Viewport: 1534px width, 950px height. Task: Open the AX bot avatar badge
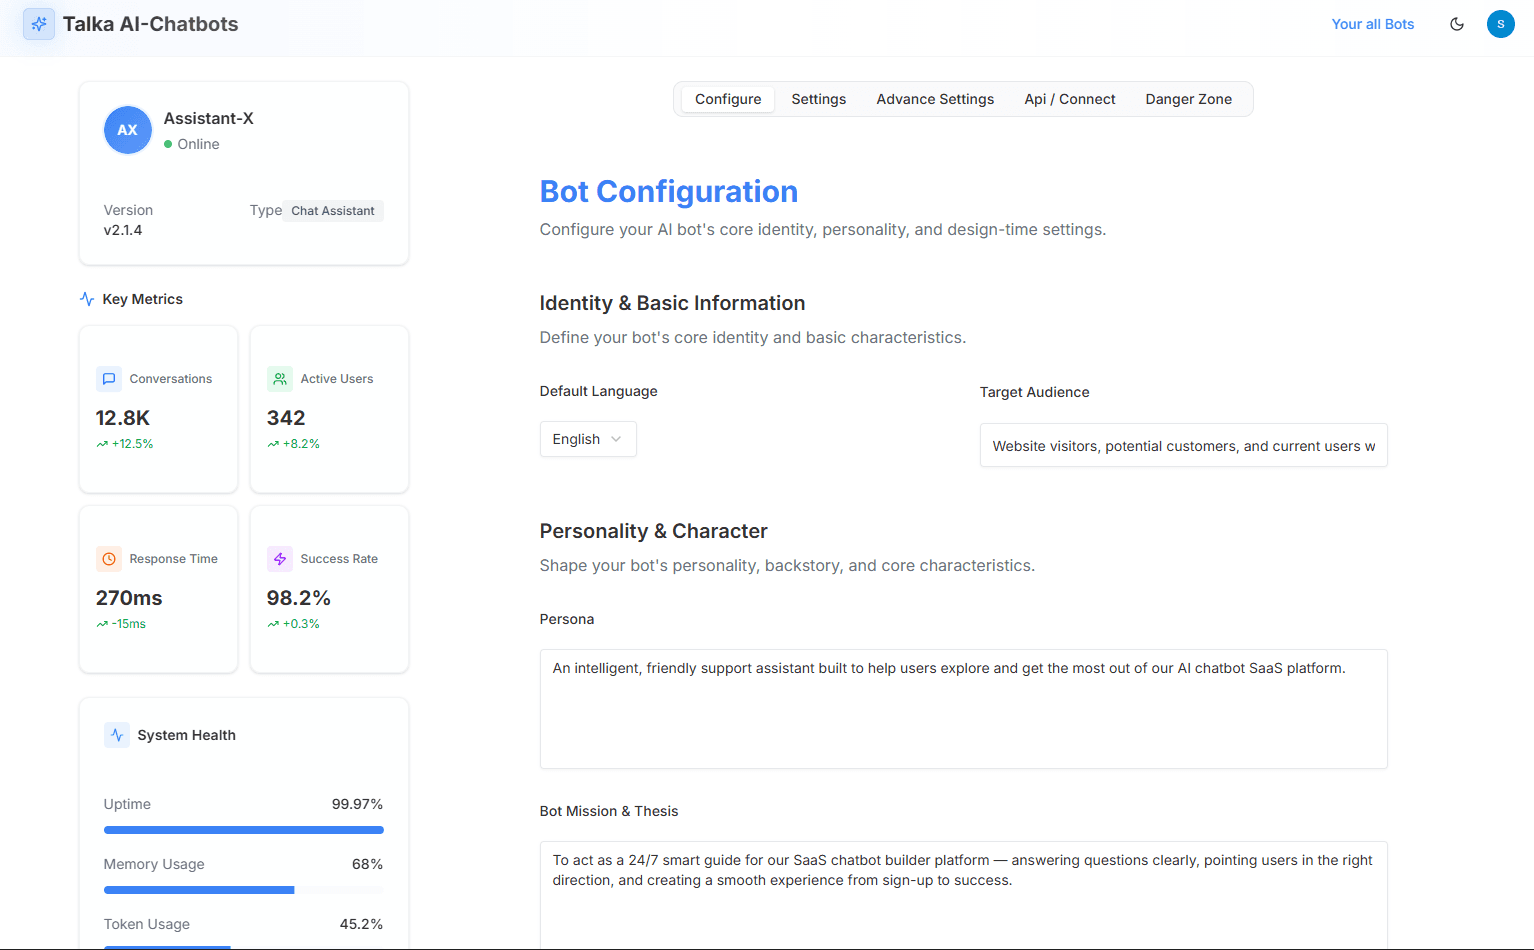pos(127,130)
